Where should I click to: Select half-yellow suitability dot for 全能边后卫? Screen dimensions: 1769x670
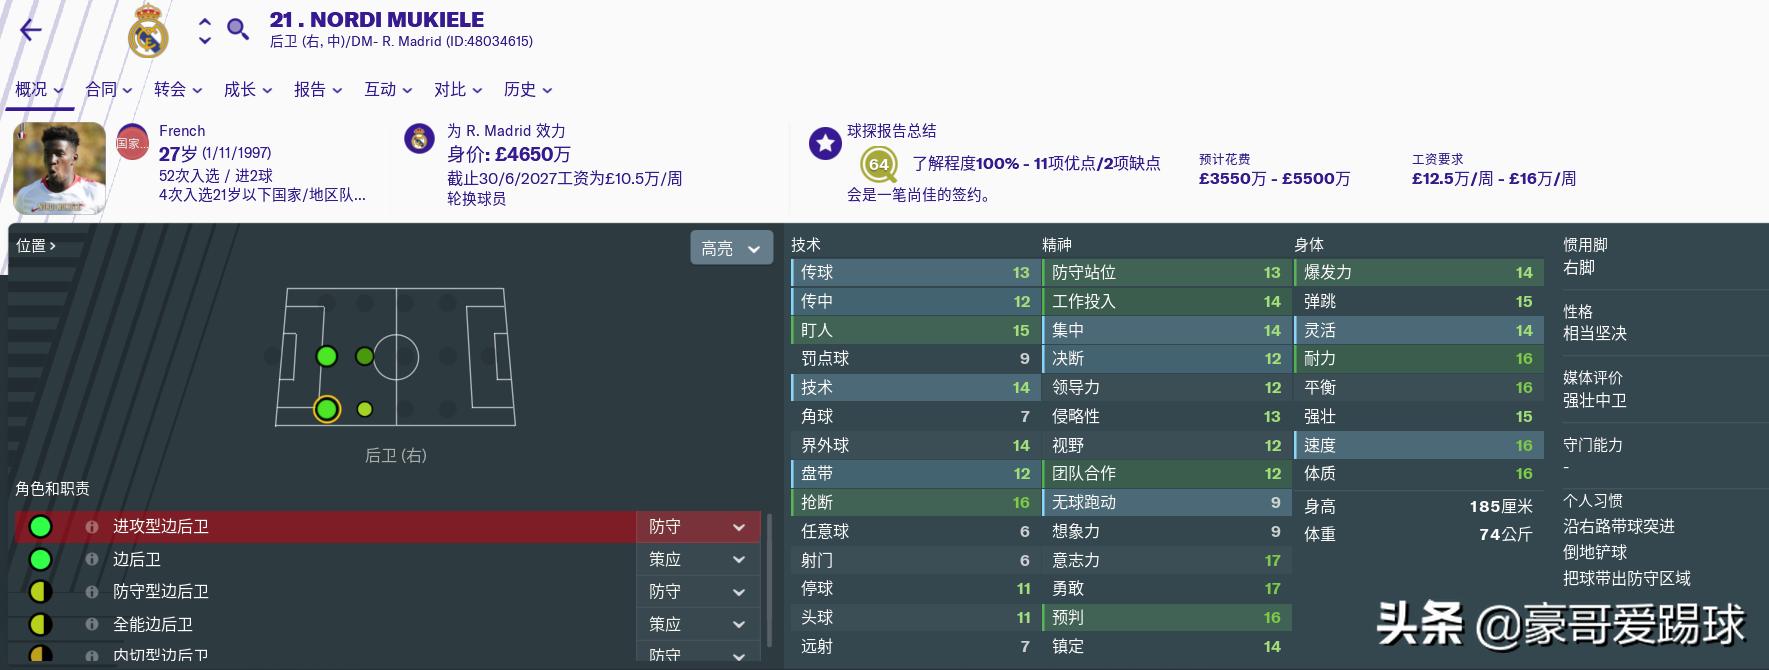40,624
